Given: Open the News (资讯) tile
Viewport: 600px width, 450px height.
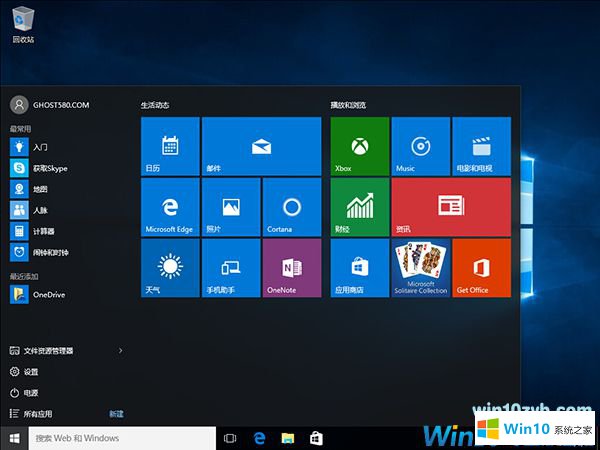Looking at the screenshot, I should click(451, 207).
